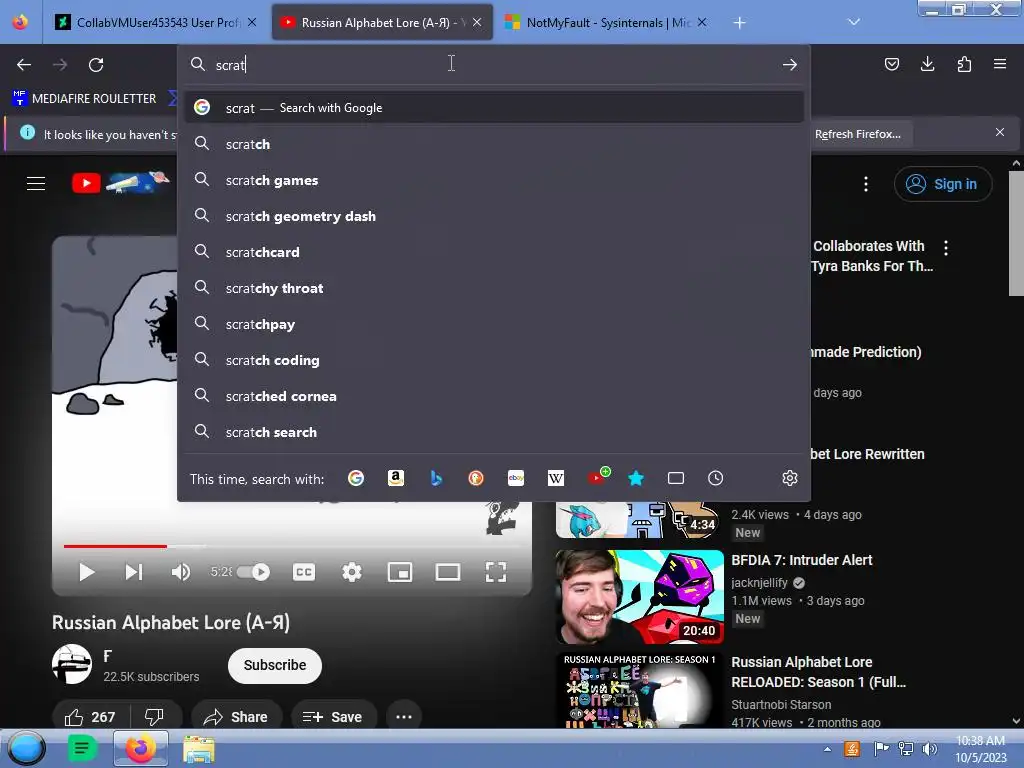Open YouTube settings three-dot menu
Image resolution: width=1024 pixels, height=768 pixels.
pos(866,184)
